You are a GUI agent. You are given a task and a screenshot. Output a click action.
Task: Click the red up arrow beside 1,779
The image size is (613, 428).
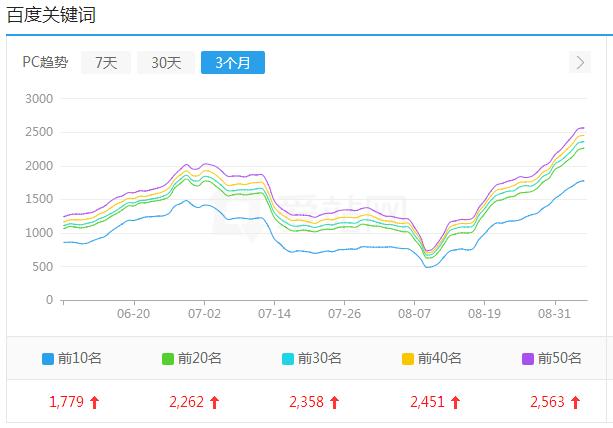point(95,403)
